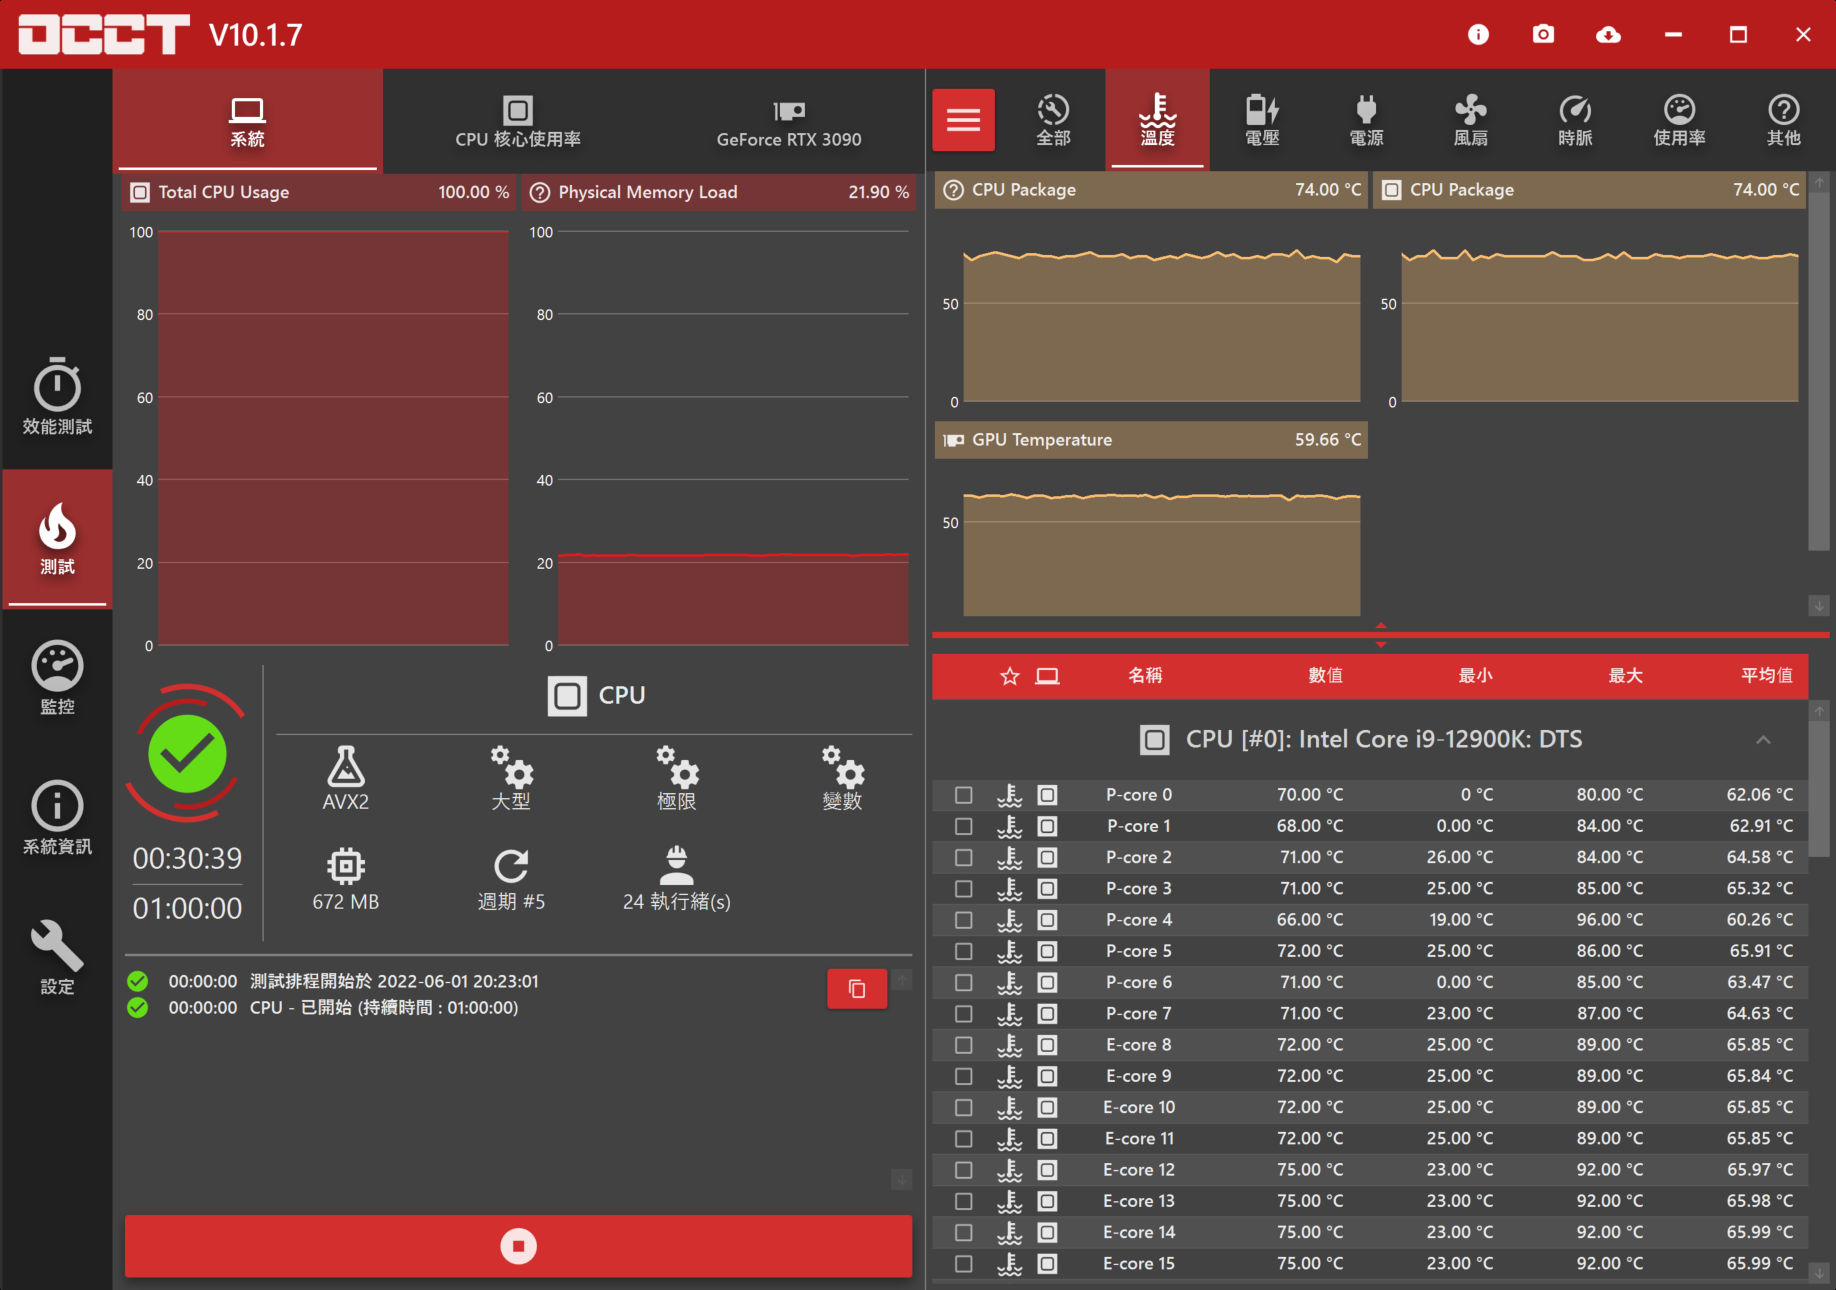1836x1290 pixels.
Task: Check the P-core 4 checkbox
Action: 964,920
